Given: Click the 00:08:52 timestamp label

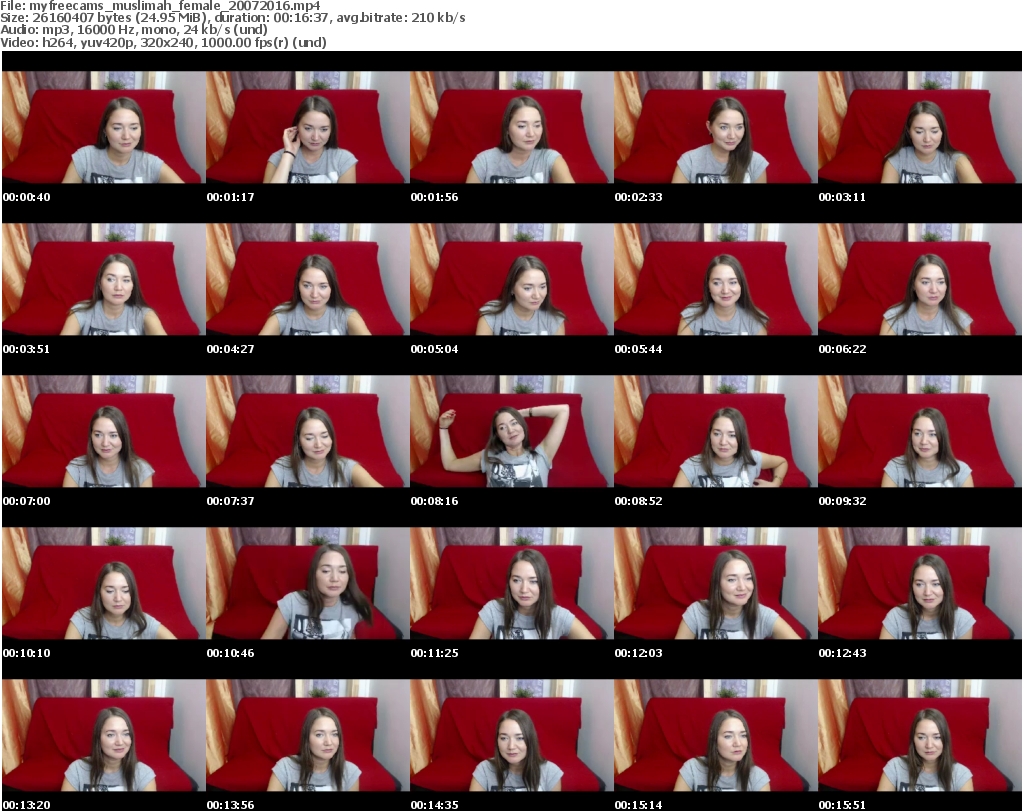Looking at the screenshot, I should coord(639,501).
